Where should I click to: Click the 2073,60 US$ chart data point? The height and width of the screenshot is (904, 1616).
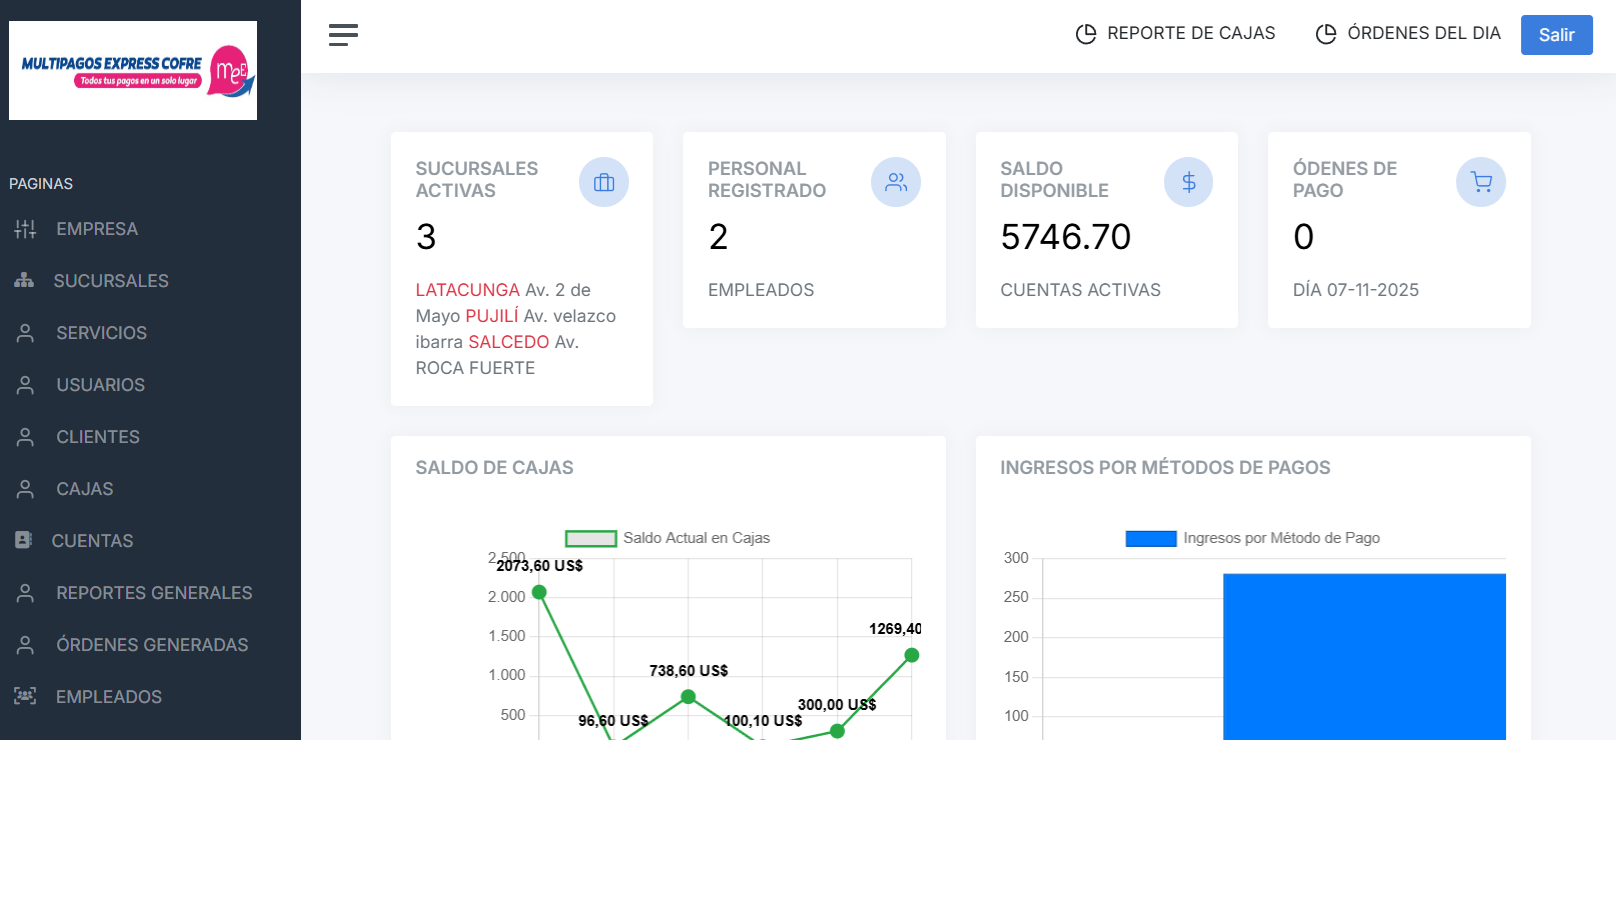(x=539, y=592)
